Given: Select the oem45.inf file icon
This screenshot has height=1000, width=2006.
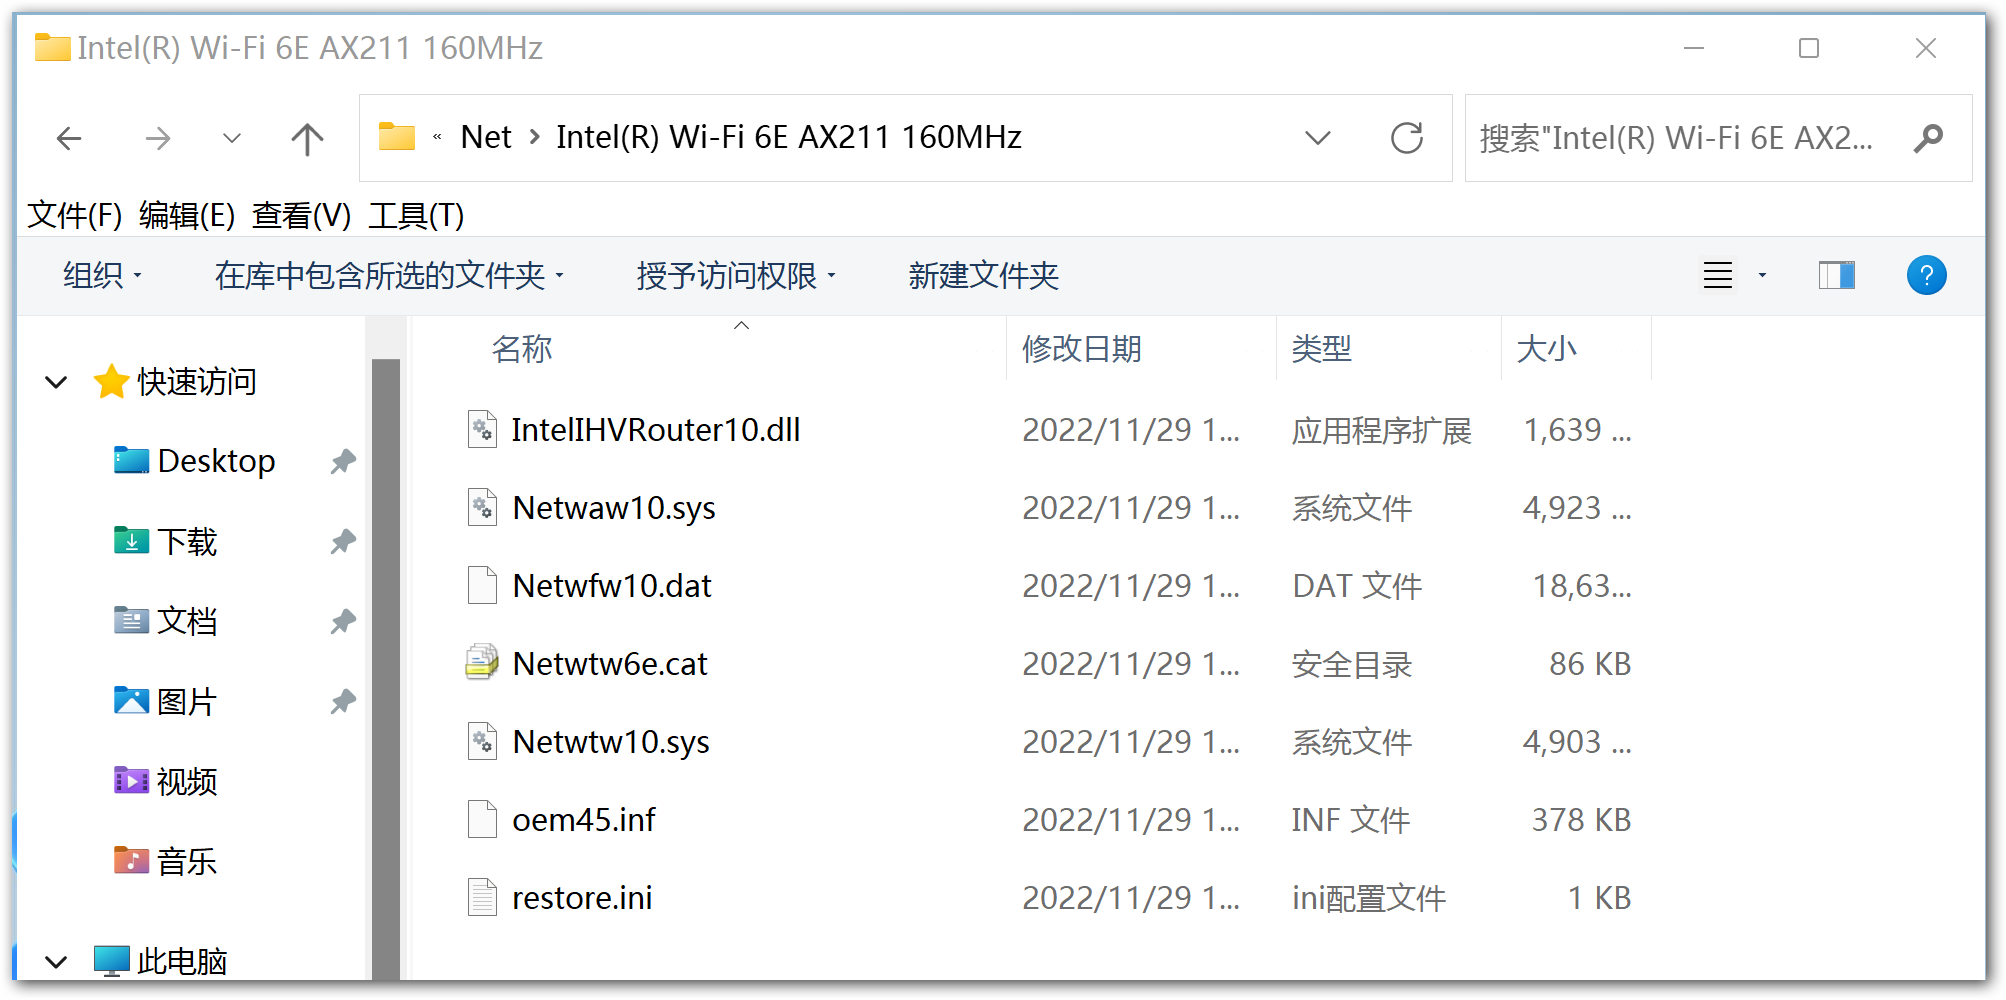Looking at the screenshot, I should coord(482,820).
